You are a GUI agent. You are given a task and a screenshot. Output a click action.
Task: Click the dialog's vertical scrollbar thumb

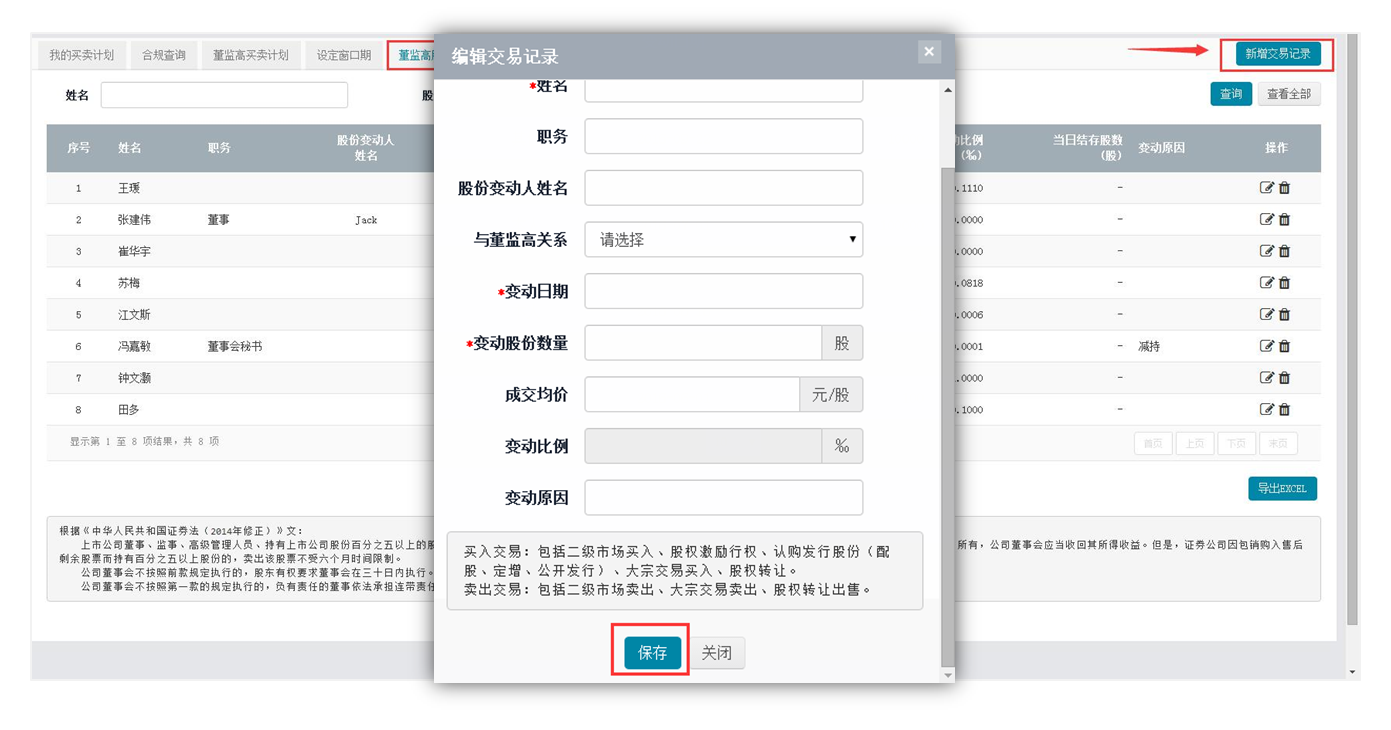point(948,415)
